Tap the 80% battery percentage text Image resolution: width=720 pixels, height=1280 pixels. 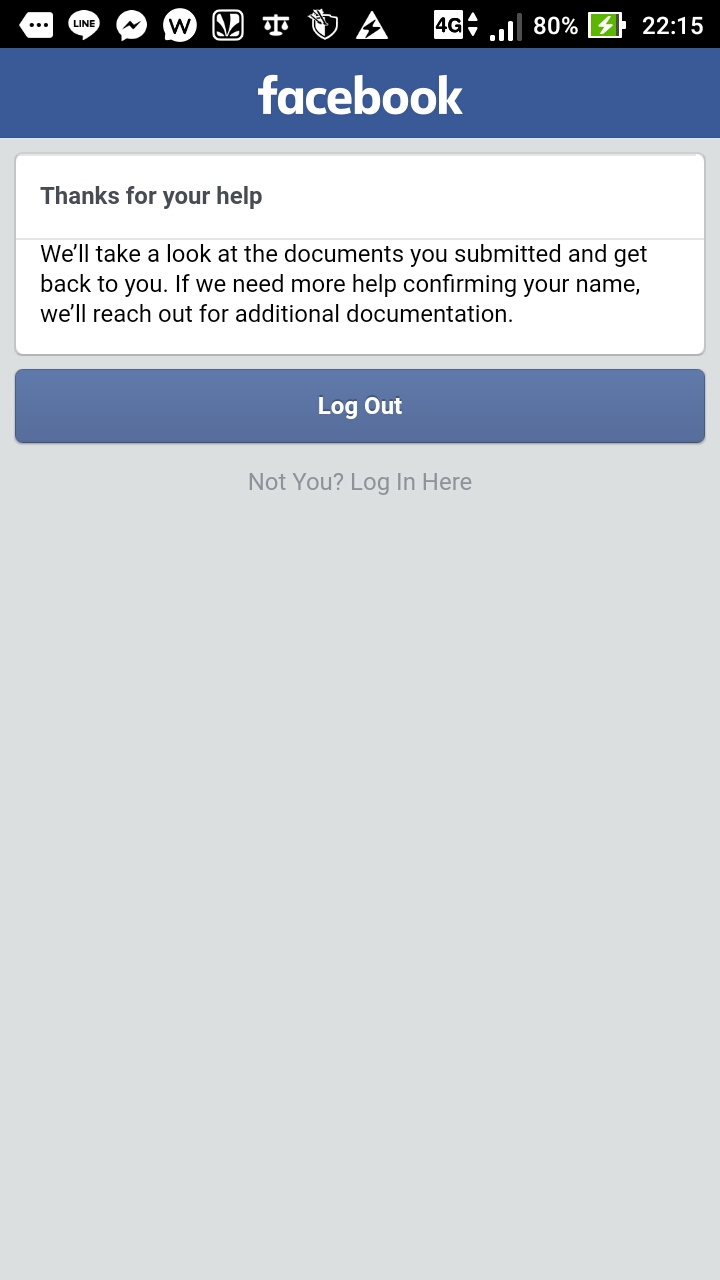click(555, 26)
